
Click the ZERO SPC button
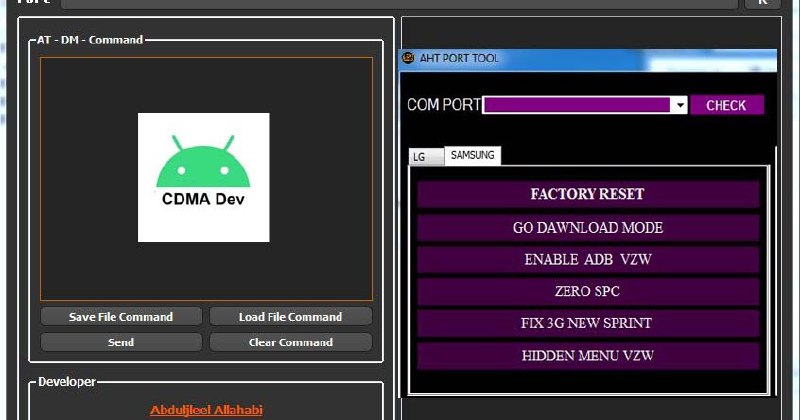(588, 291)
